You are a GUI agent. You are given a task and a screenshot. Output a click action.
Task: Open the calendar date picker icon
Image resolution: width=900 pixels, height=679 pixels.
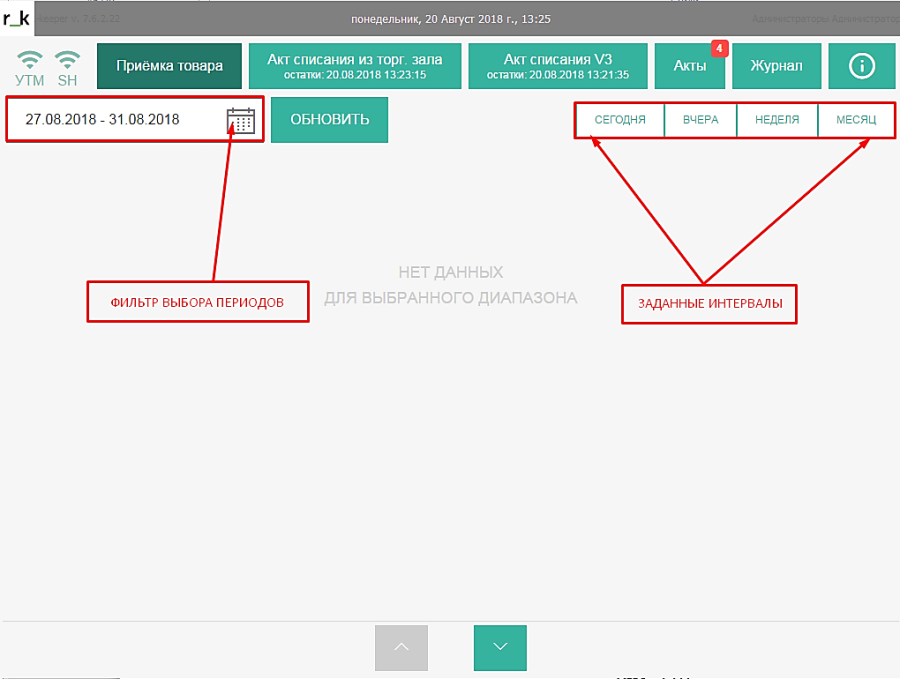click(241, 120)
